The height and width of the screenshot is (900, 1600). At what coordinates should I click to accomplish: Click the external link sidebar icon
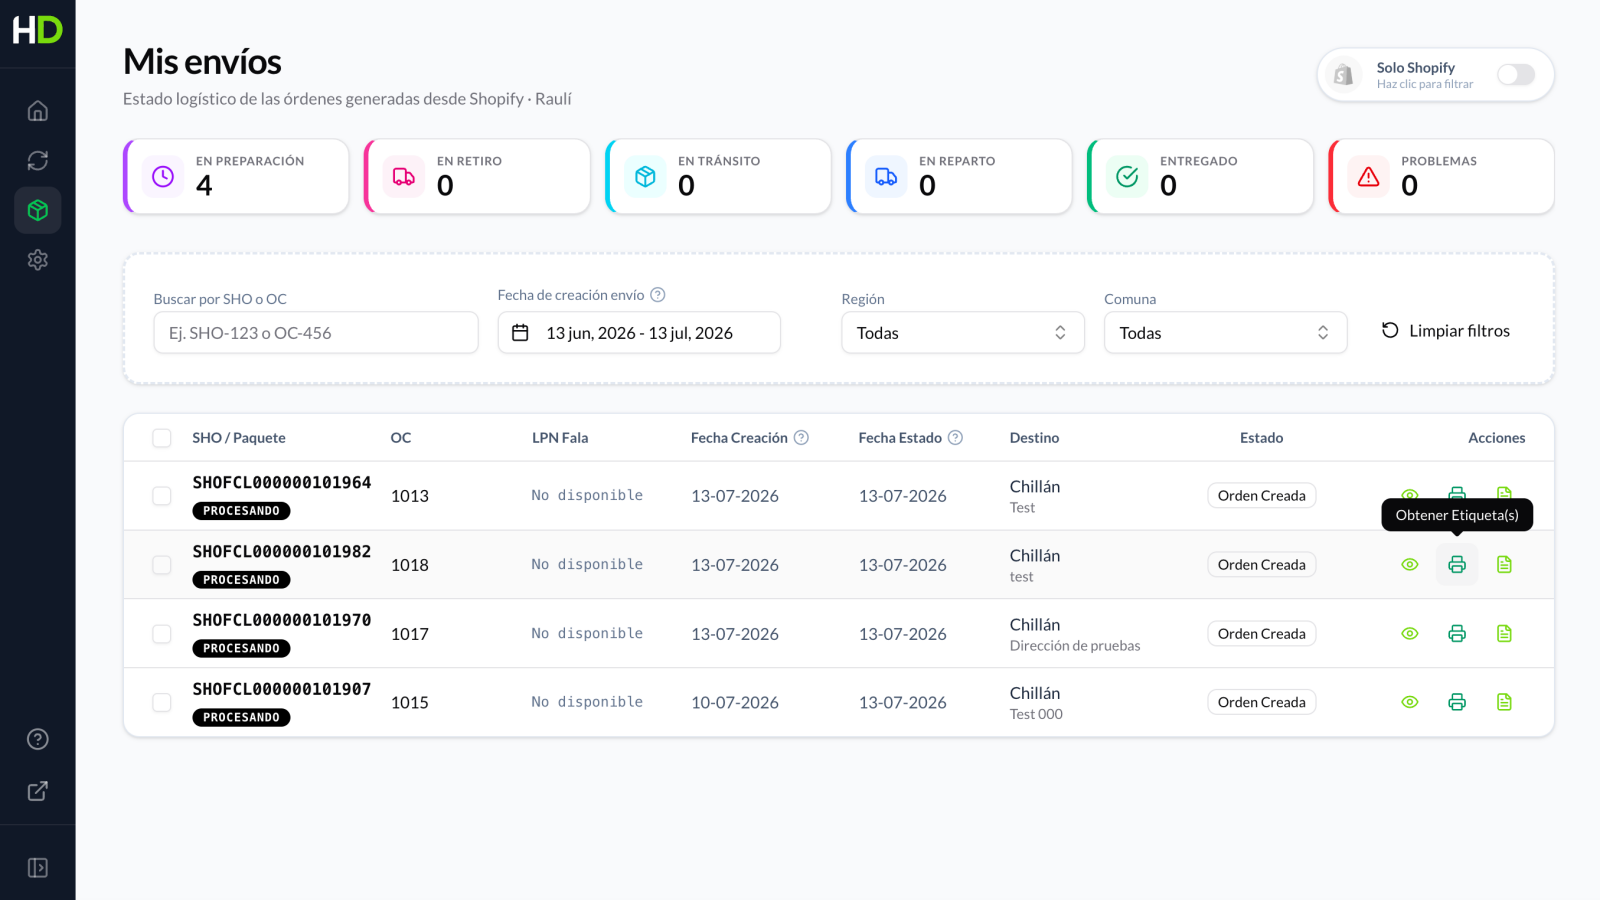[x=38, y=791]
